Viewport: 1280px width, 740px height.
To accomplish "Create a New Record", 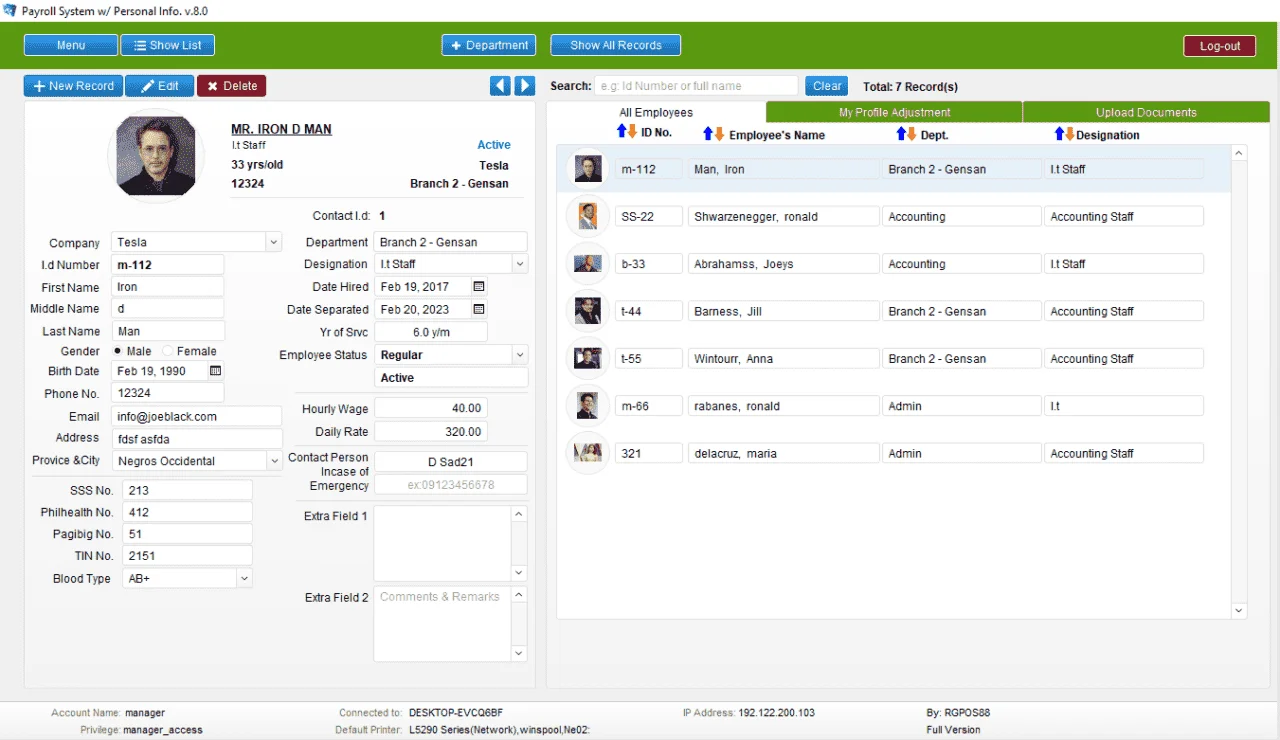I will tap(73, 86).
